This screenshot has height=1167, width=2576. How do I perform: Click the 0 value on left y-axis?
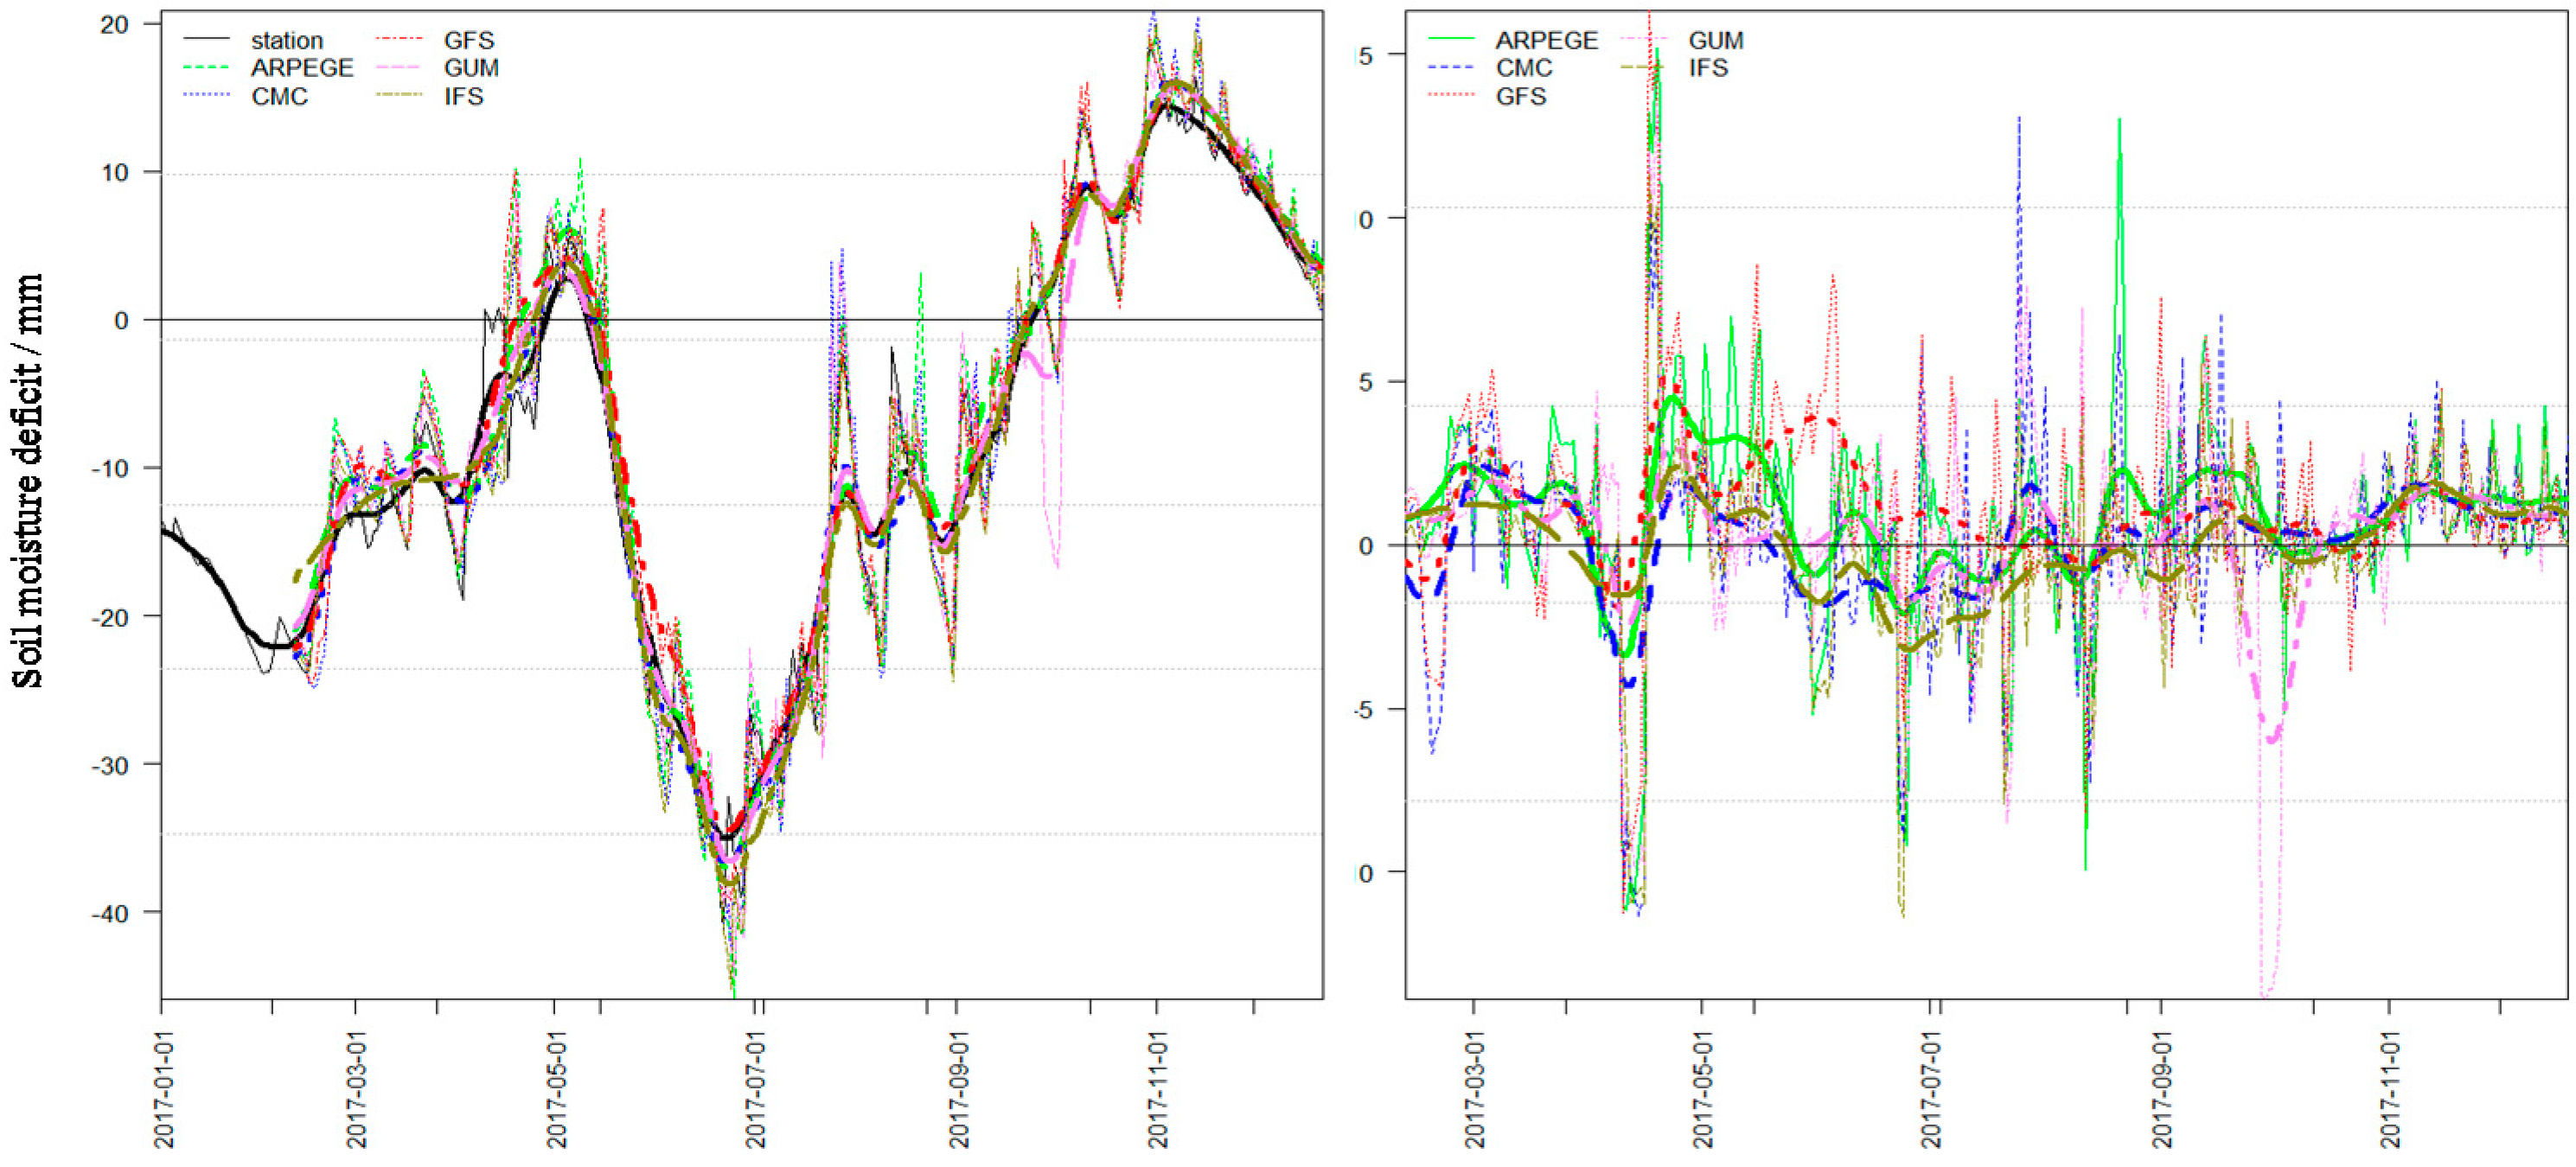pos(121,321)
